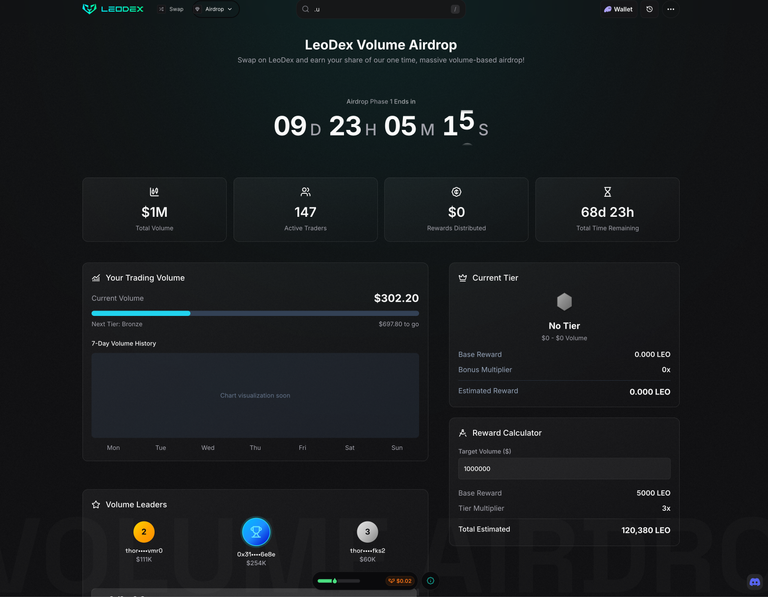768x597 pixels.
Task: Click the No Tier hexagon badge
Action: click(564, 302)
